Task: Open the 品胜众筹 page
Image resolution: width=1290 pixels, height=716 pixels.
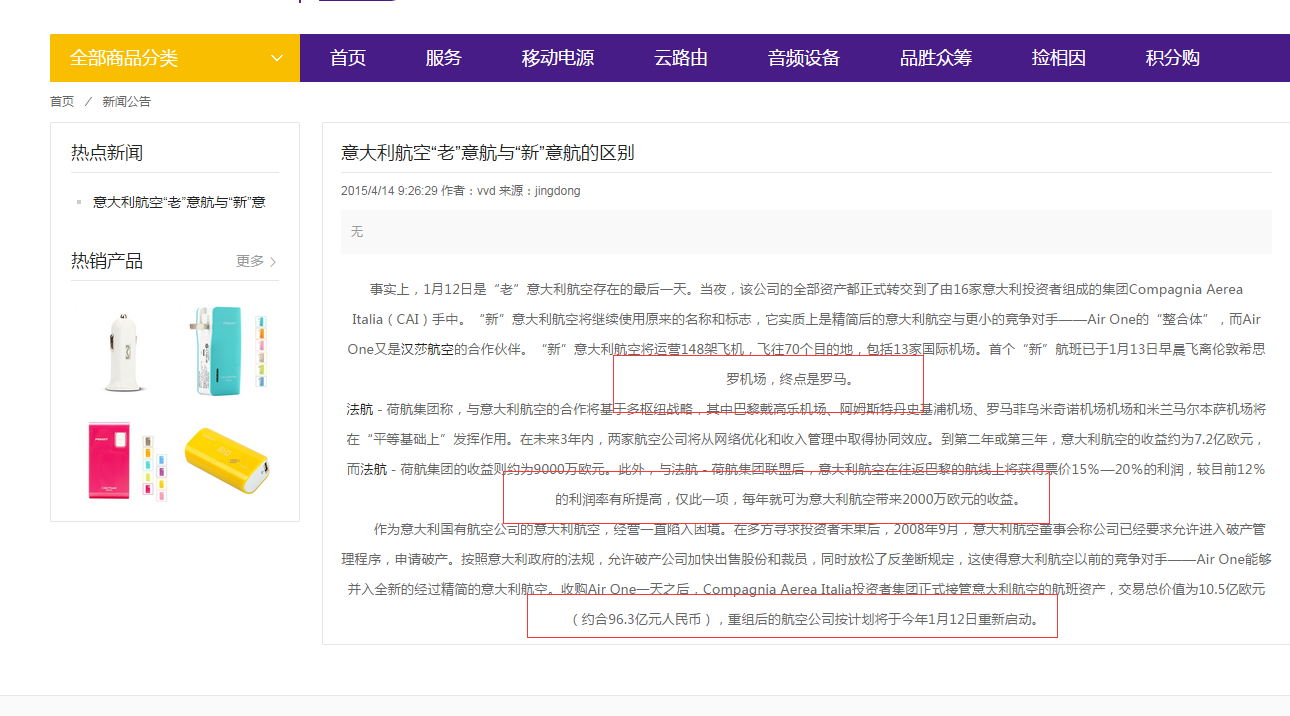Action: pyautogui.click(x=936, y=58)
